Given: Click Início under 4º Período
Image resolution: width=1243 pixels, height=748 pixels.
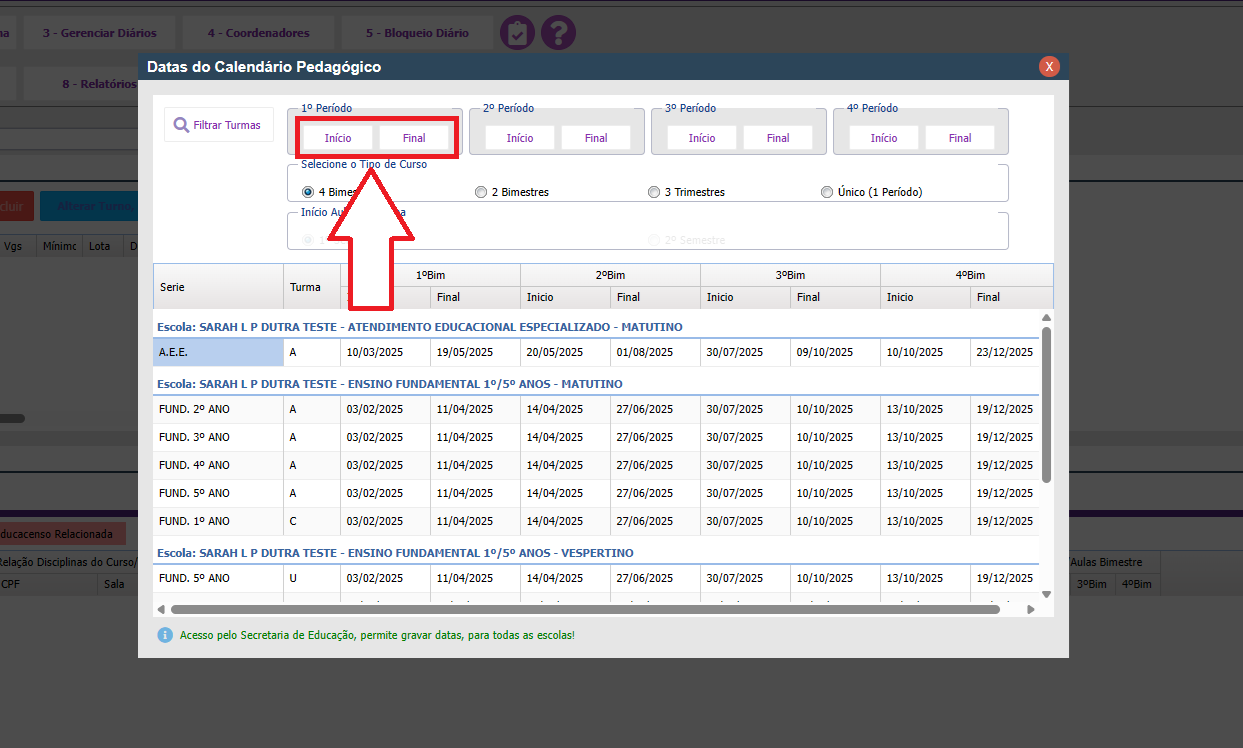Looking at the screenshot, I should pos(884,138).
